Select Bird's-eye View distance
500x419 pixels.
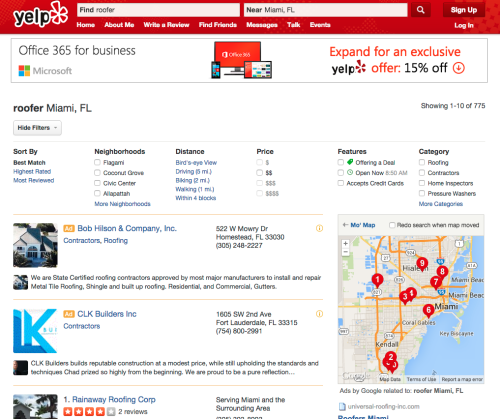(x=196, y=162)
